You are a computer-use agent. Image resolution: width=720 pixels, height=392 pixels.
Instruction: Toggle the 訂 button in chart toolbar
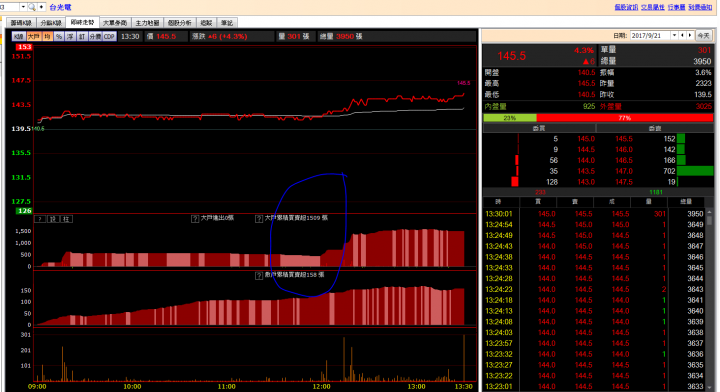coord(82,36)
